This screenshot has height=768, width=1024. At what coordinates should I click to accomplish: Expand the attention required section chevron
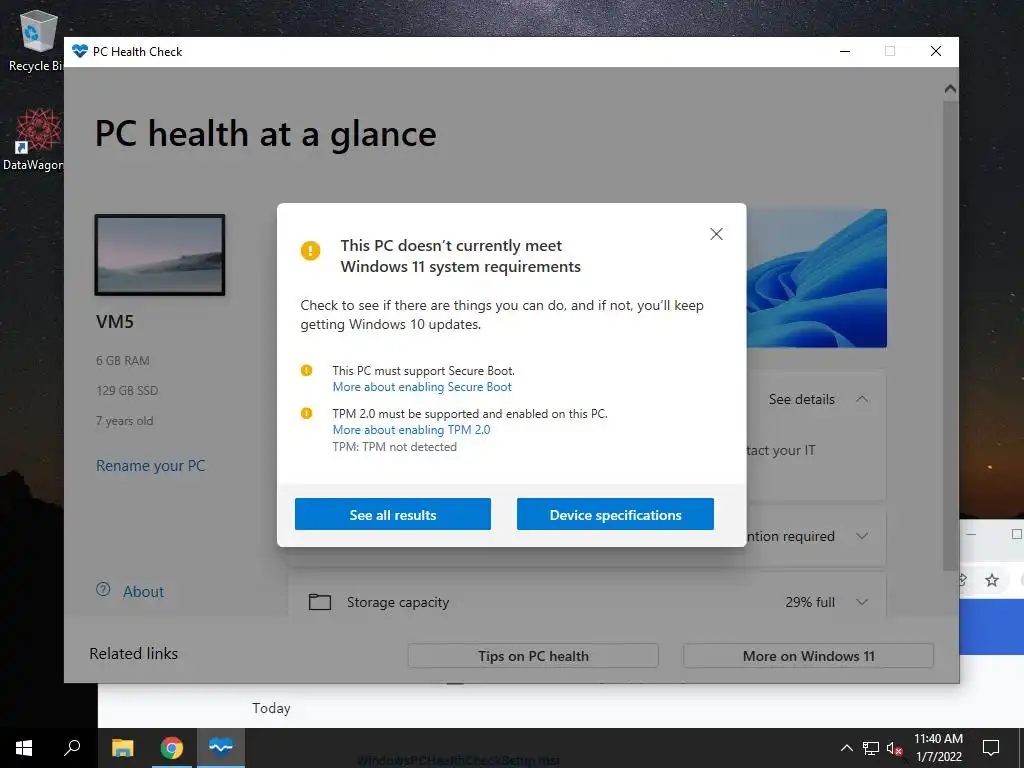[862, 536]
